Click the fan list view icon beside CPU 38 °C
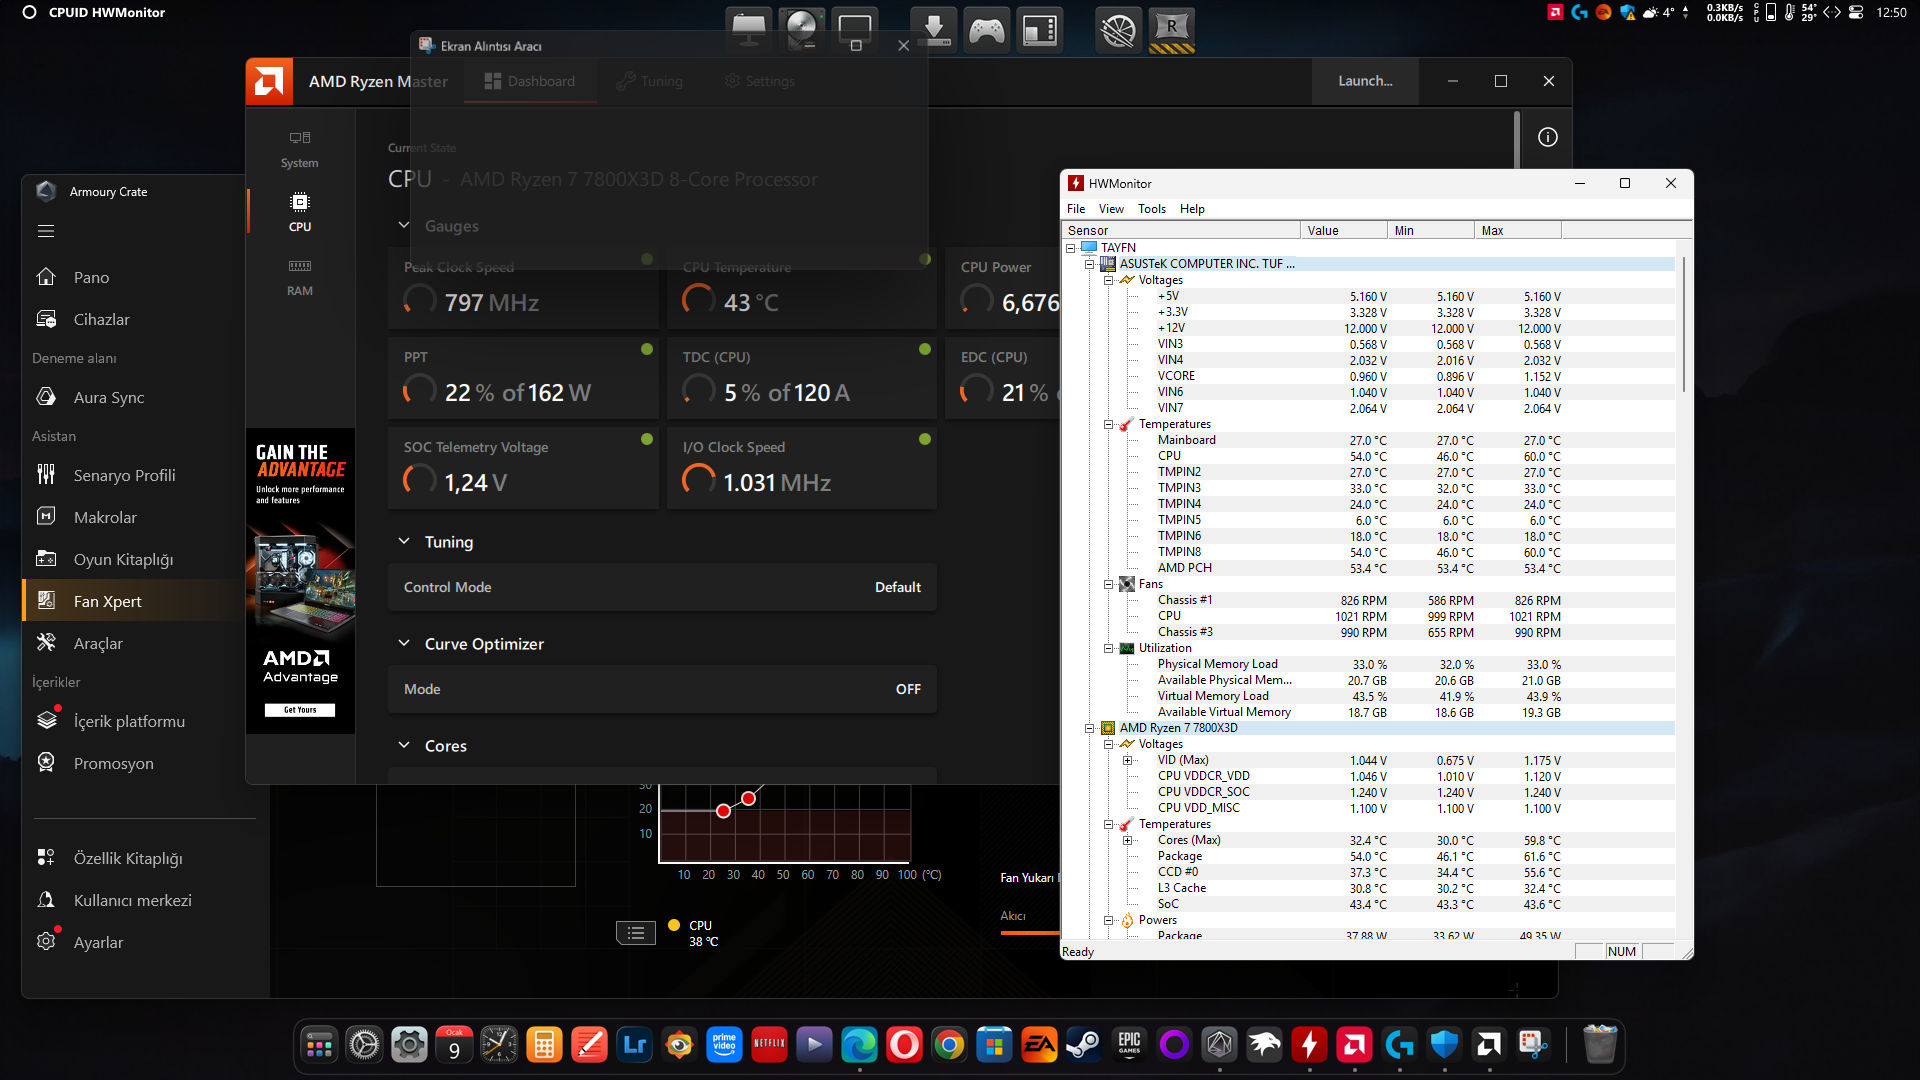1920x1080 pixels. click(x=636, y=933)
